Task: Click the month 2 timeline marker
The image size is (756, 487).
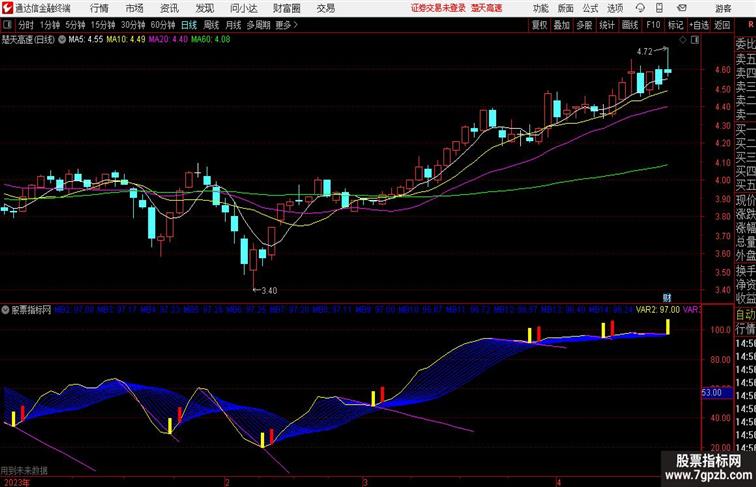Action: click(227, 482)
